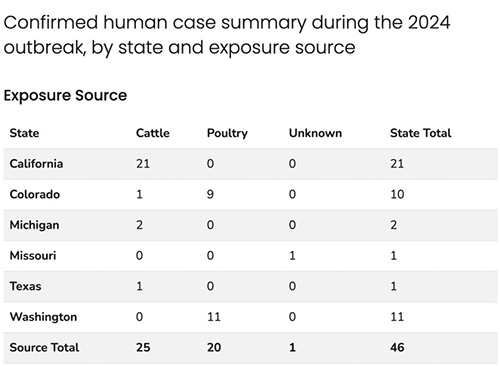Select the Colorado row label
The image size is (500, 366).
coord(35,194)
